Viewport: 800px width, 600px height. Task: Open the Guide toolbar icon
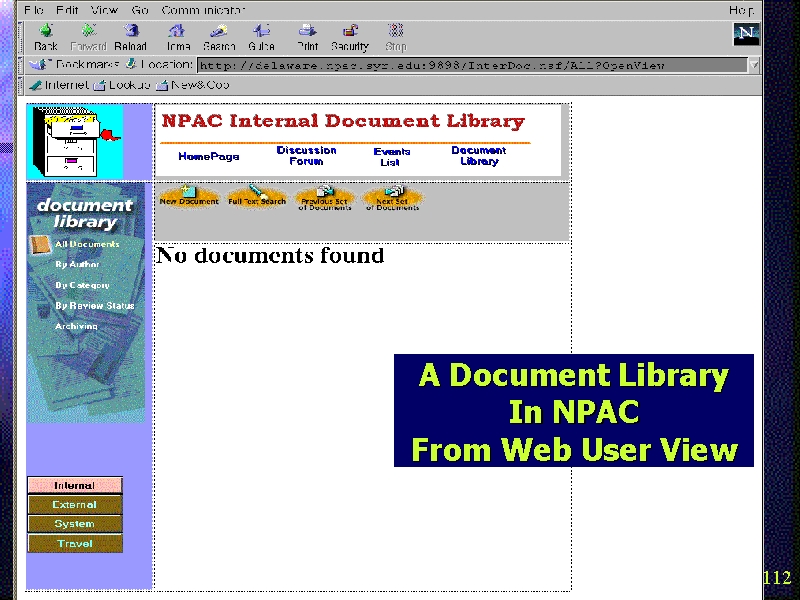[x=261, y=31]
